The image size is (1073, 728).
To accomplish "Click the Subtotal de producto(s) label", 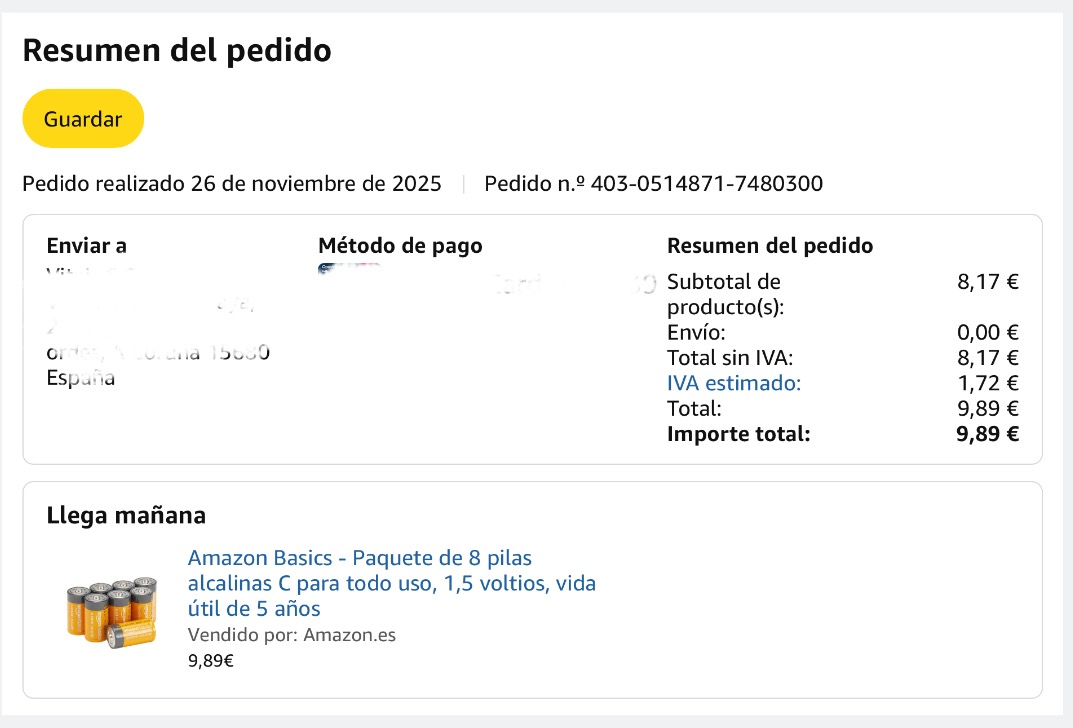I will pos(725,294).
